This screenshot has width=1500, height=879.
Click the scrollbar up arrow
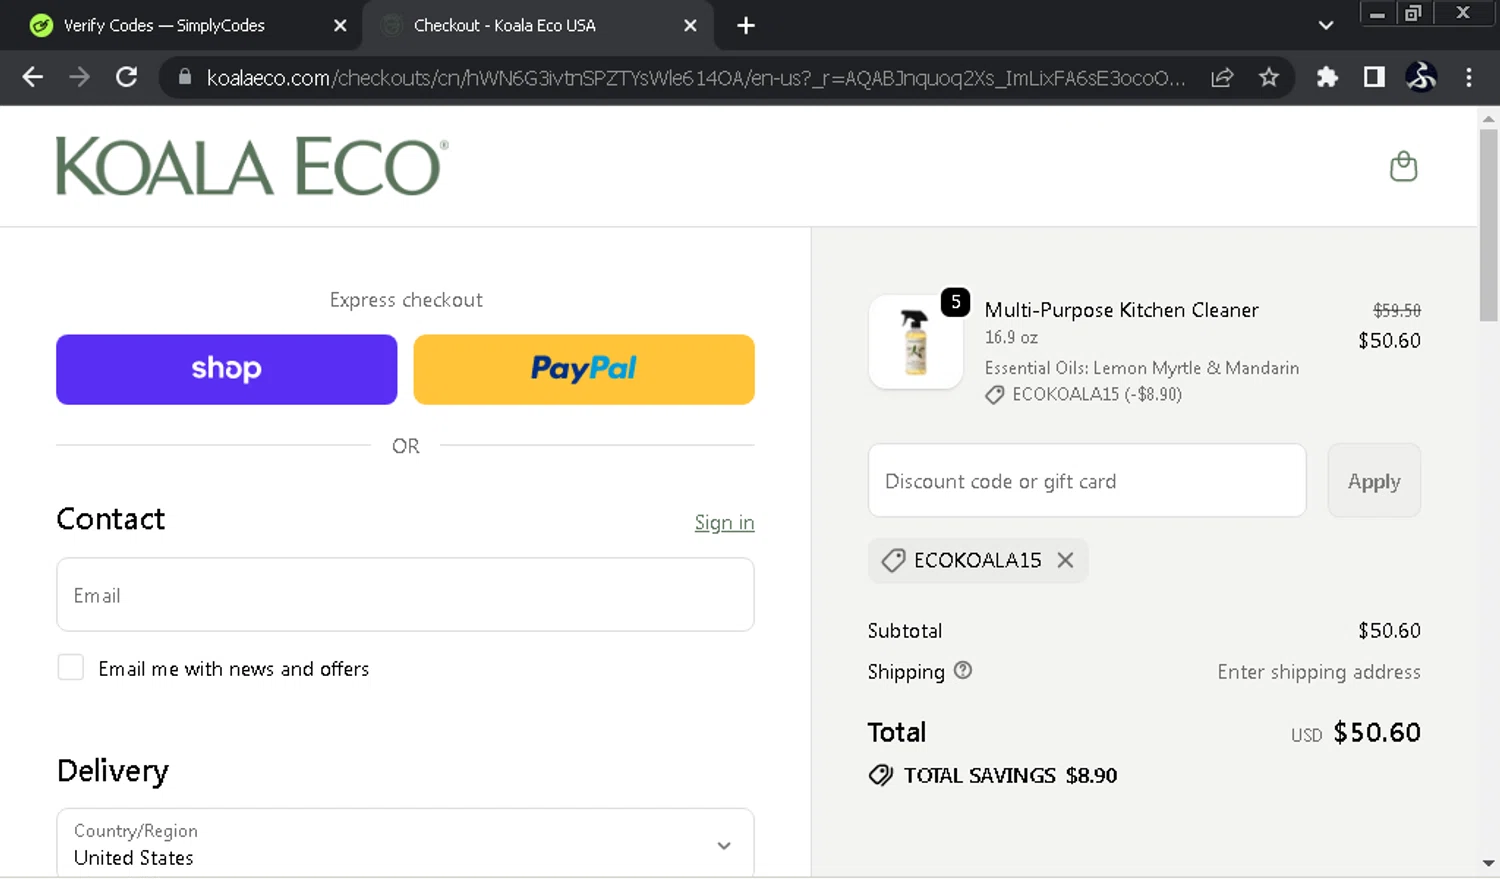[x=1488, y=119]
